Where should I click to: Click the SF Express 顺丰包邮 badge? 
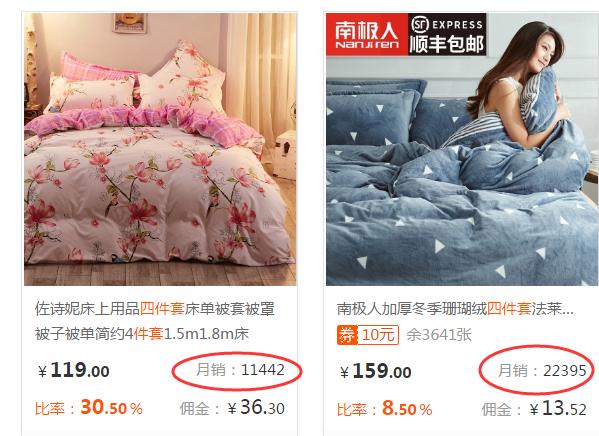447,35
